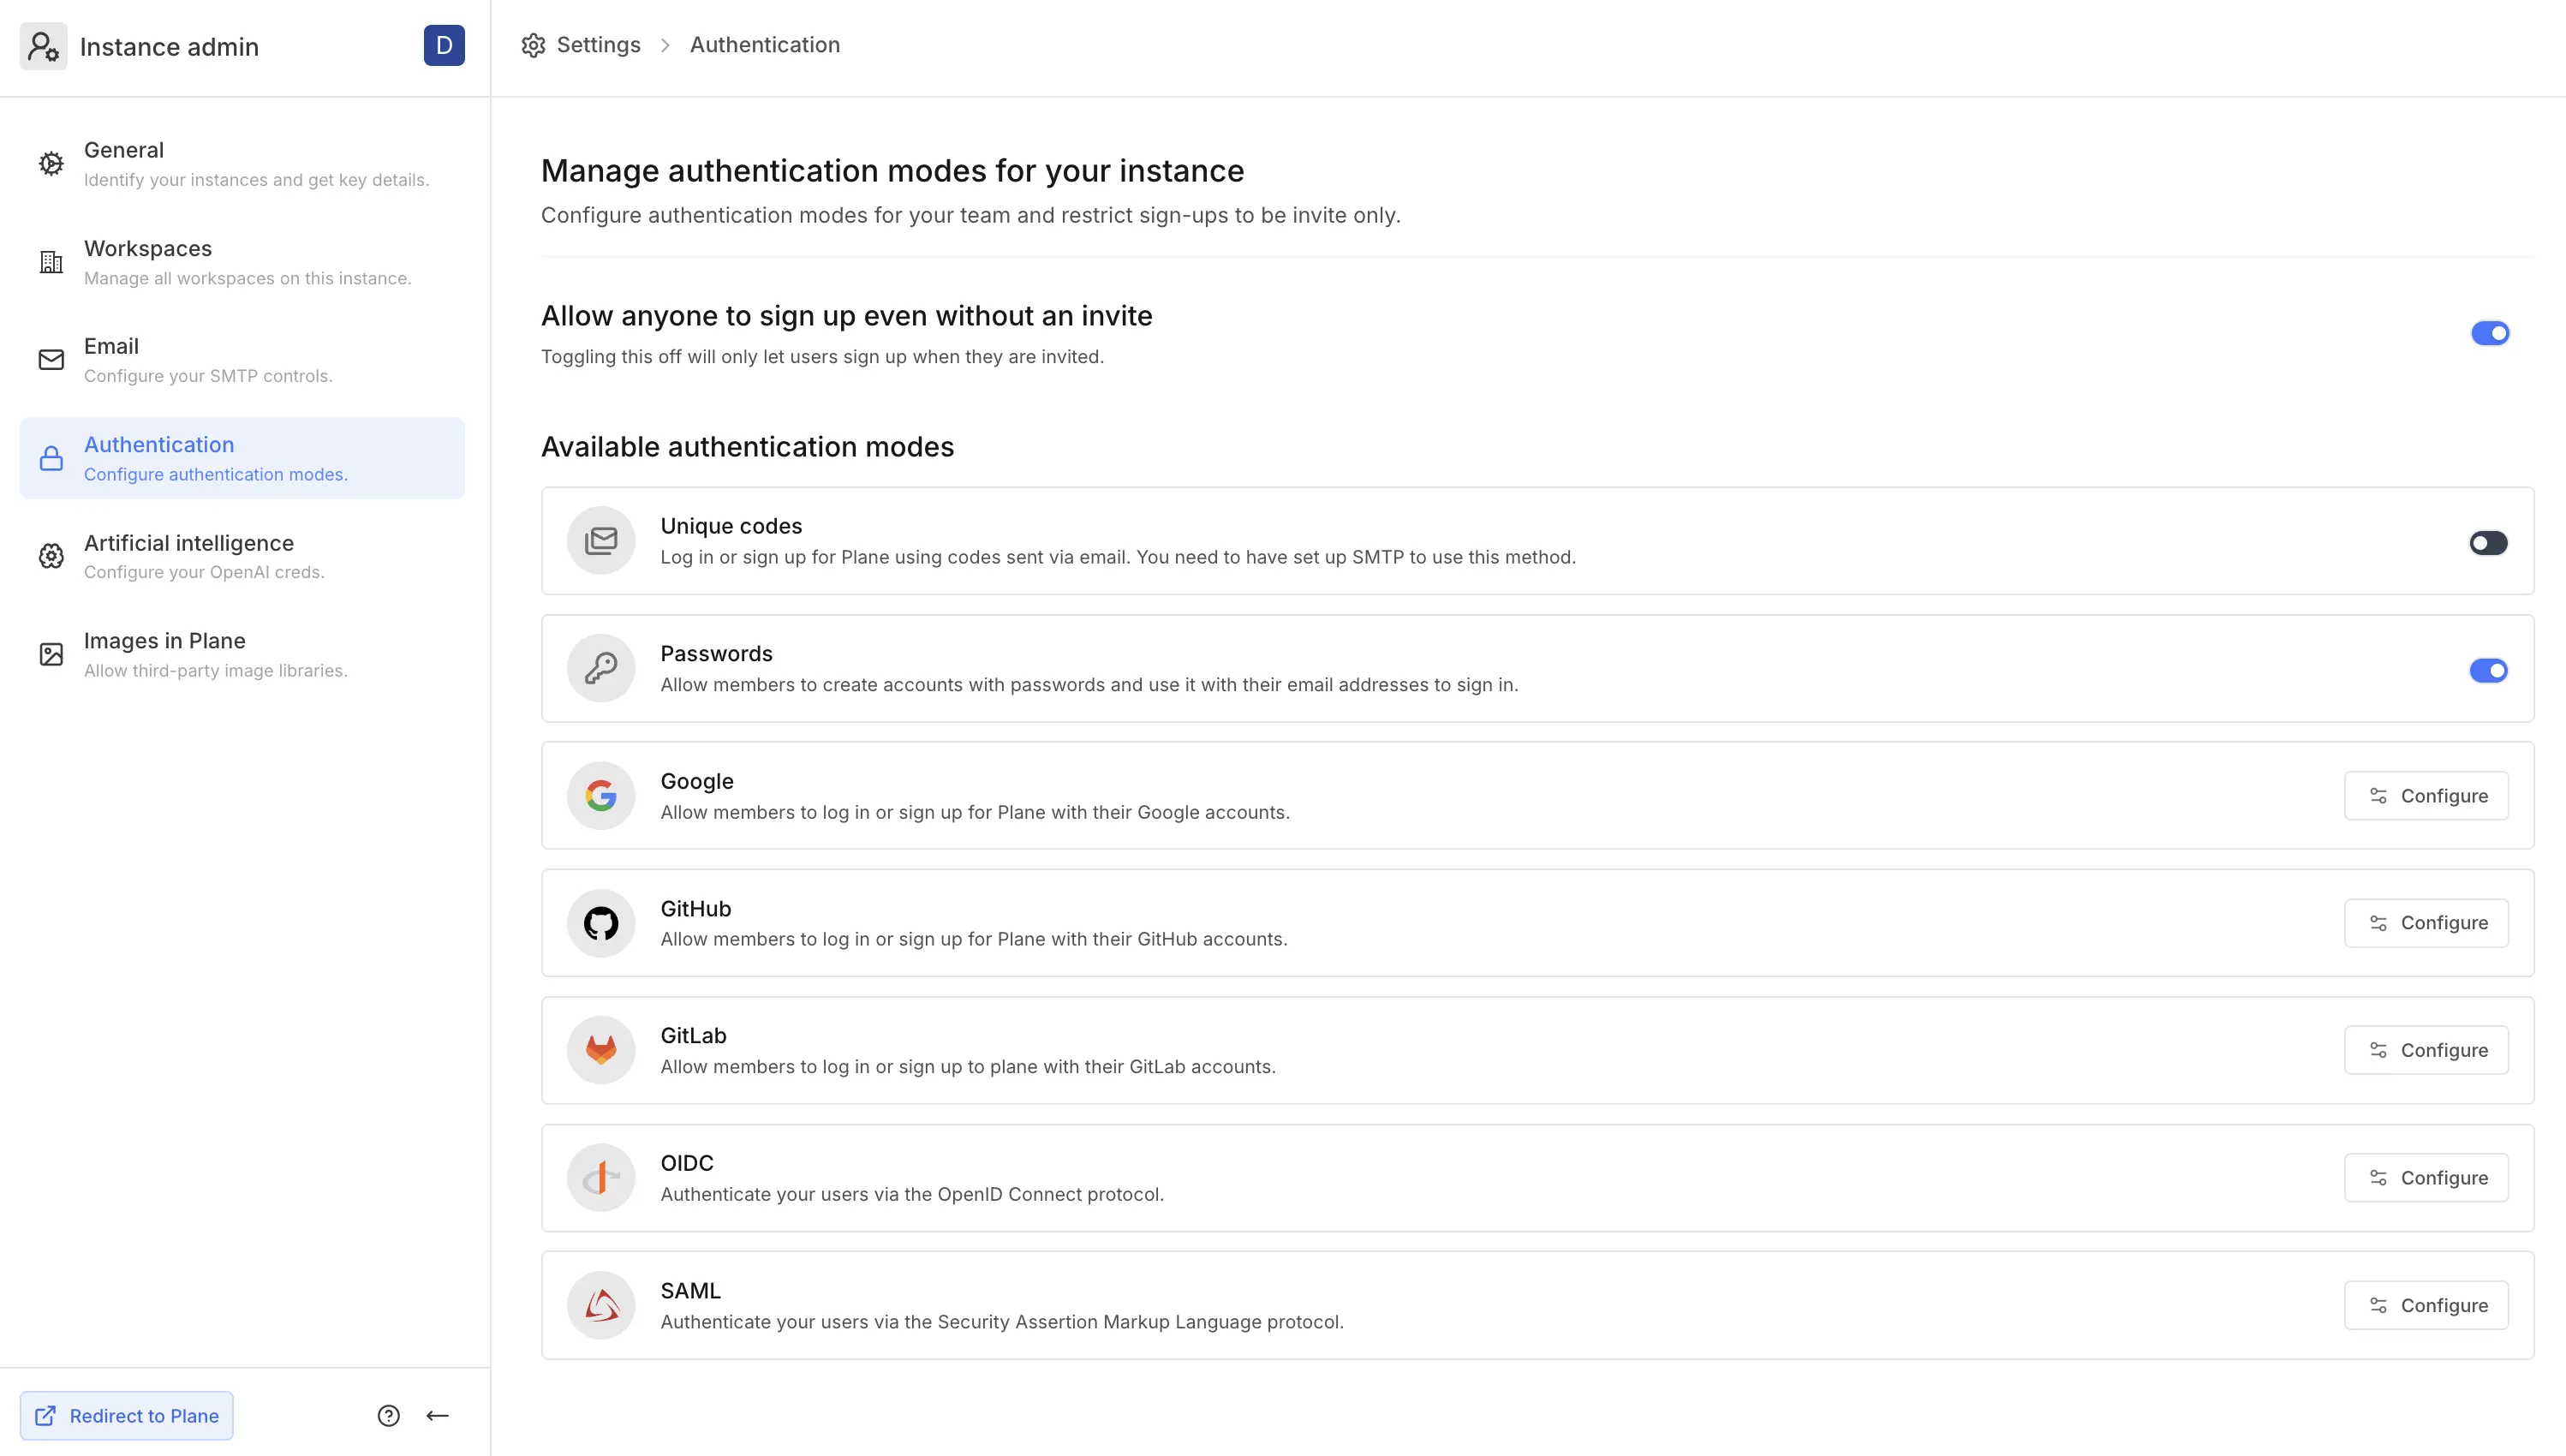Viewport: 2566px width, 1456px height.
Task: Click the Settings gear icon in breadcrumb
Action: pyautogui.click(x=534, y=45)
